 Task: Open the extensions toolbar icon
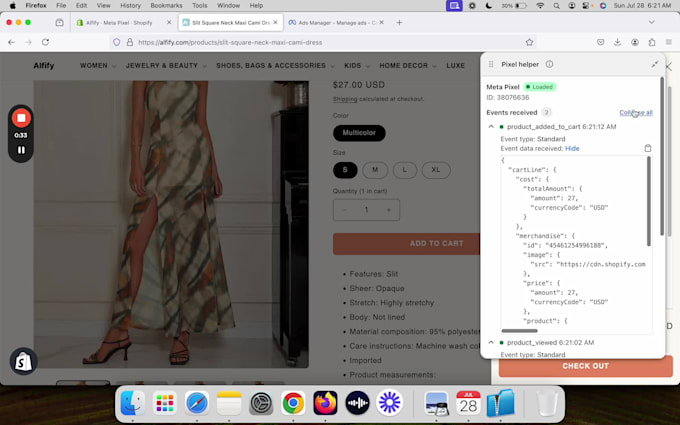[651, 42]
